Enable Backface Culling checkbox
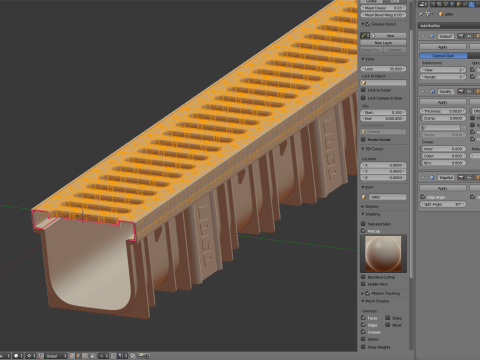The height and width of the screenshot is (360, 480). (363, 277)
